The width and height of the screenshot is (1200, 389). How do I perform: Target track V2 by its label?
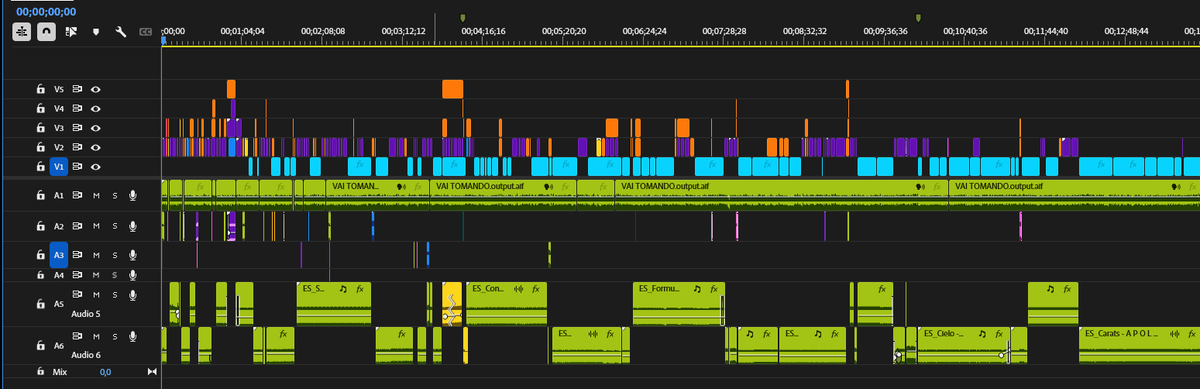click(59, 147)
